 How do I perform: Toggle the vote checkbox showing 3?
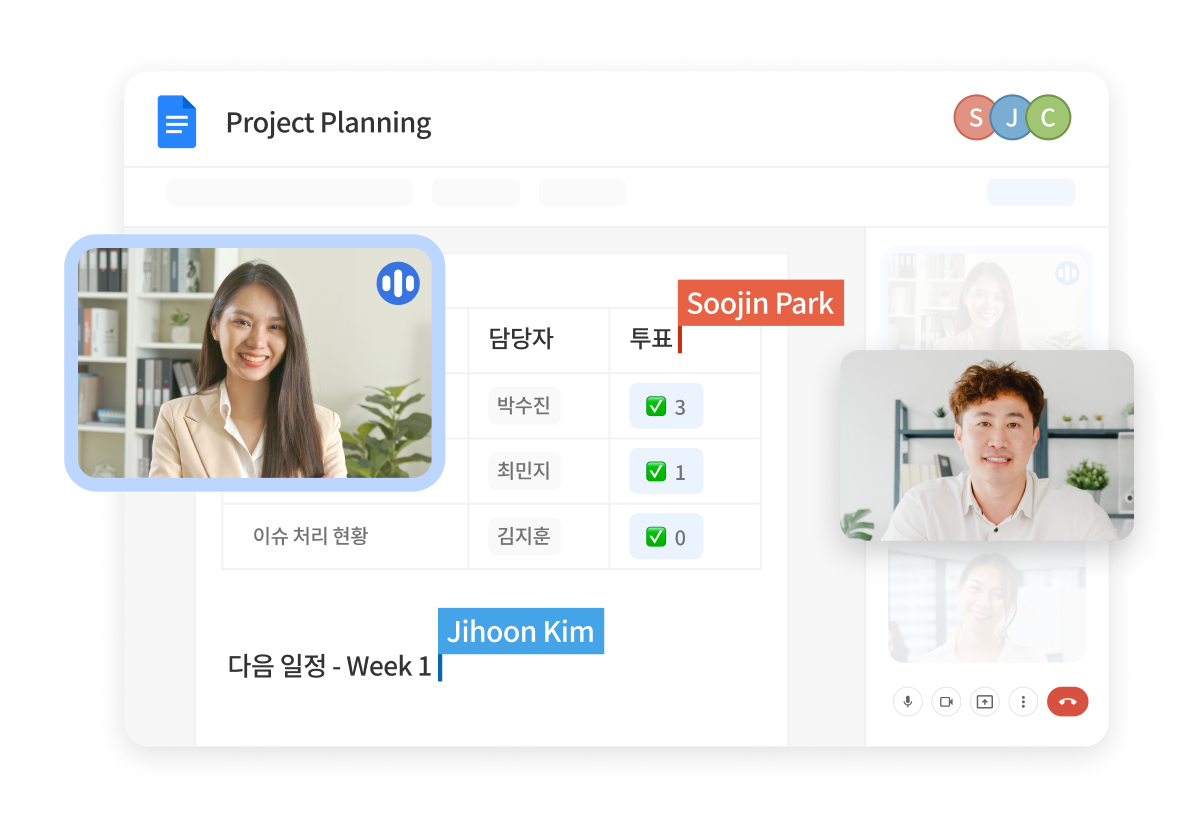656,406
